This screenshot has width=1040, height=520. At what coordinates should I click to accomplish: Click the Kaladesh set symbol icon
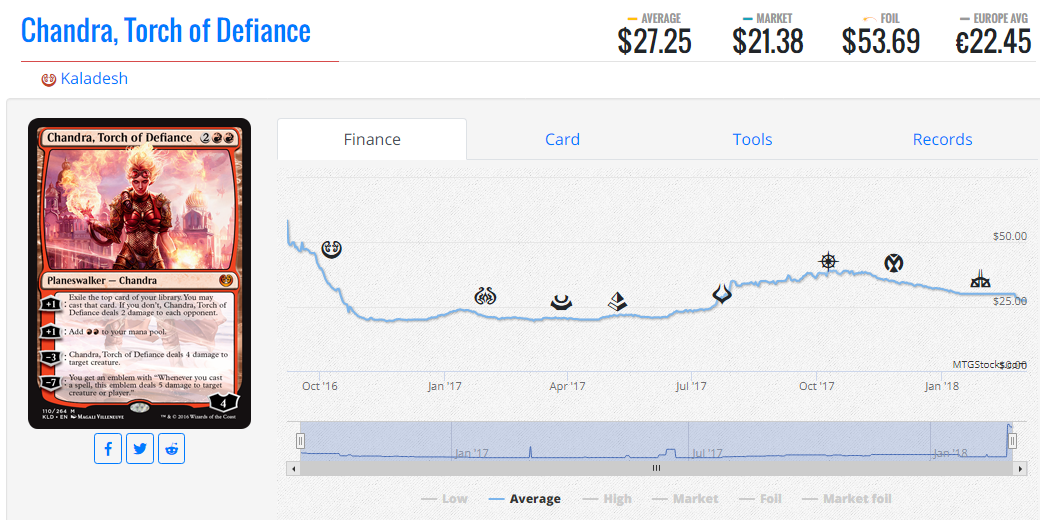48,80
